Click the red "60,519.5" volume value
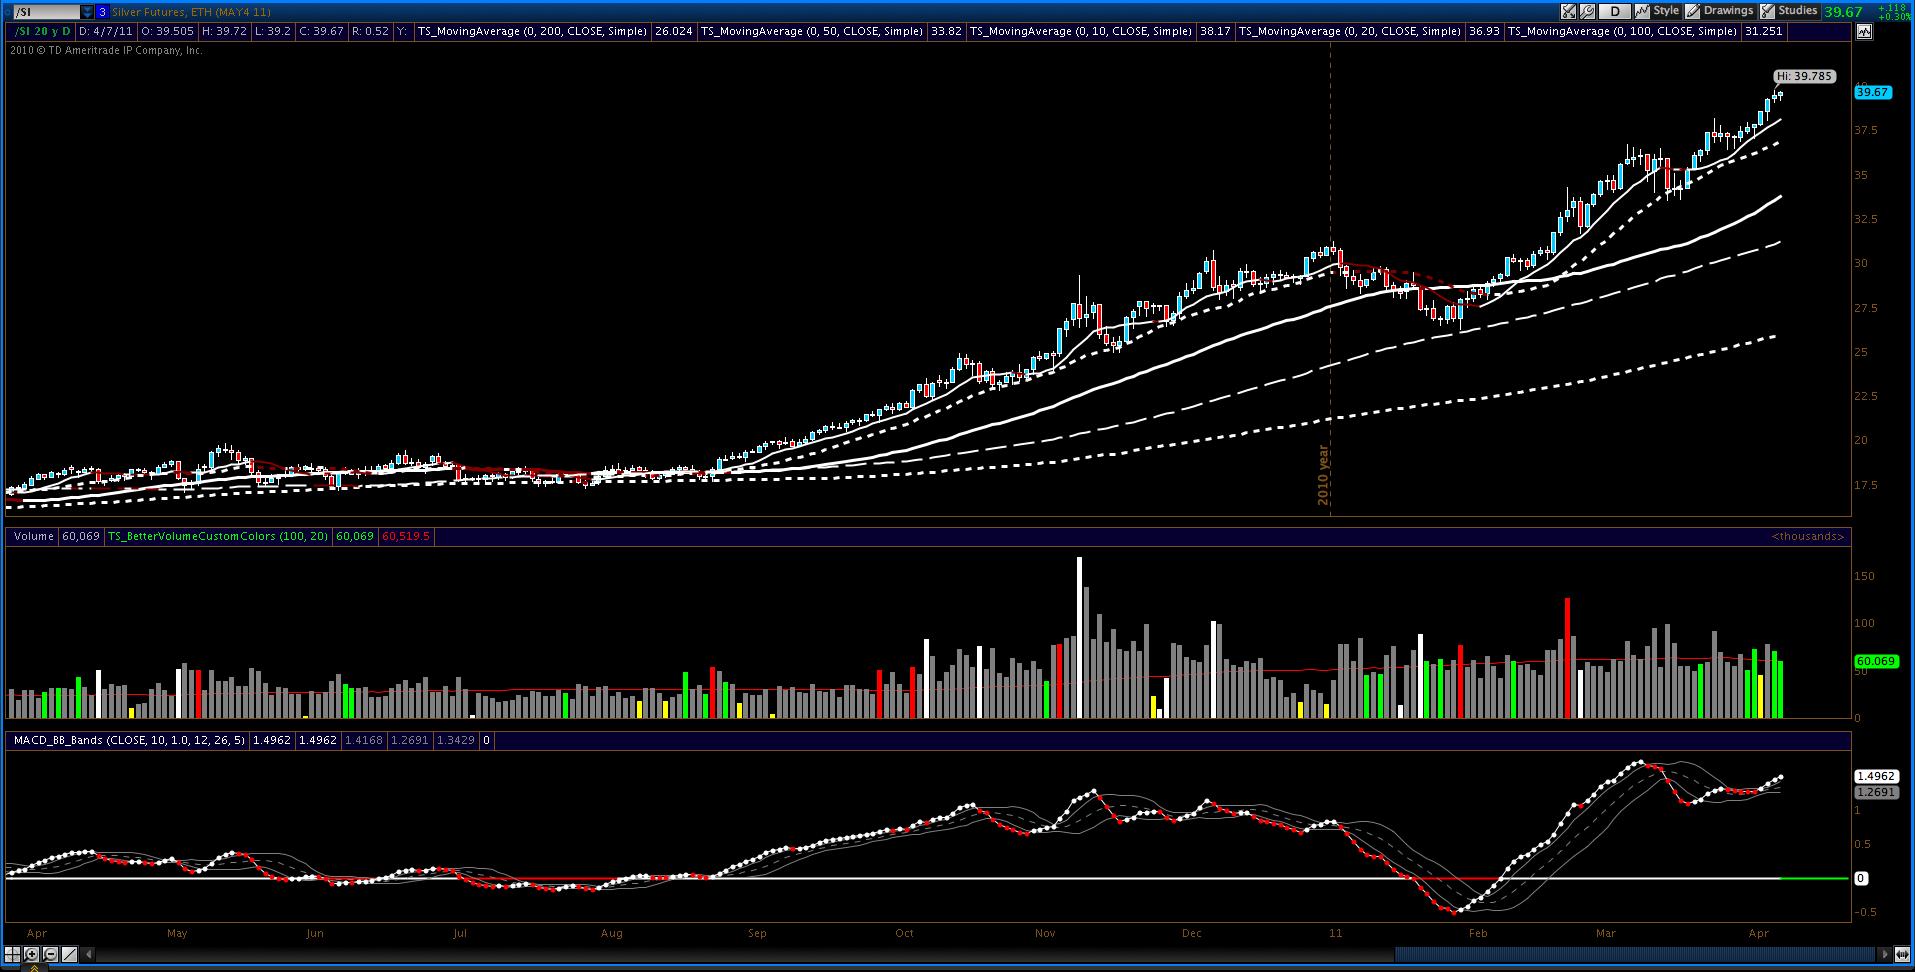This screenshot has width=1915, height=972. pos(405,537)
